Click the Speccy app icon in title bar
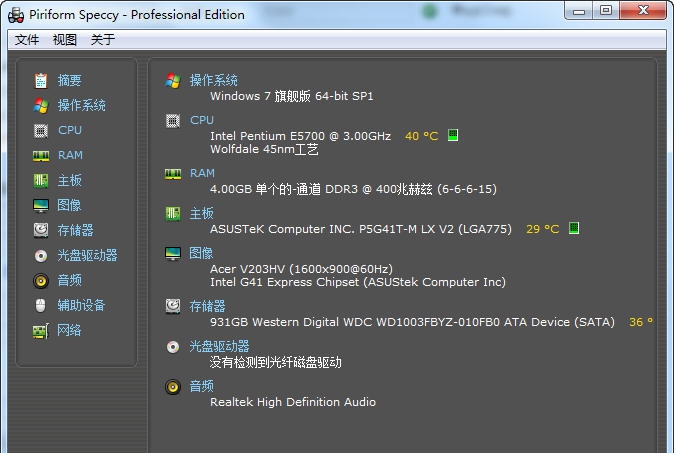This screenshot has width=674, height=453. pos(16,15)
